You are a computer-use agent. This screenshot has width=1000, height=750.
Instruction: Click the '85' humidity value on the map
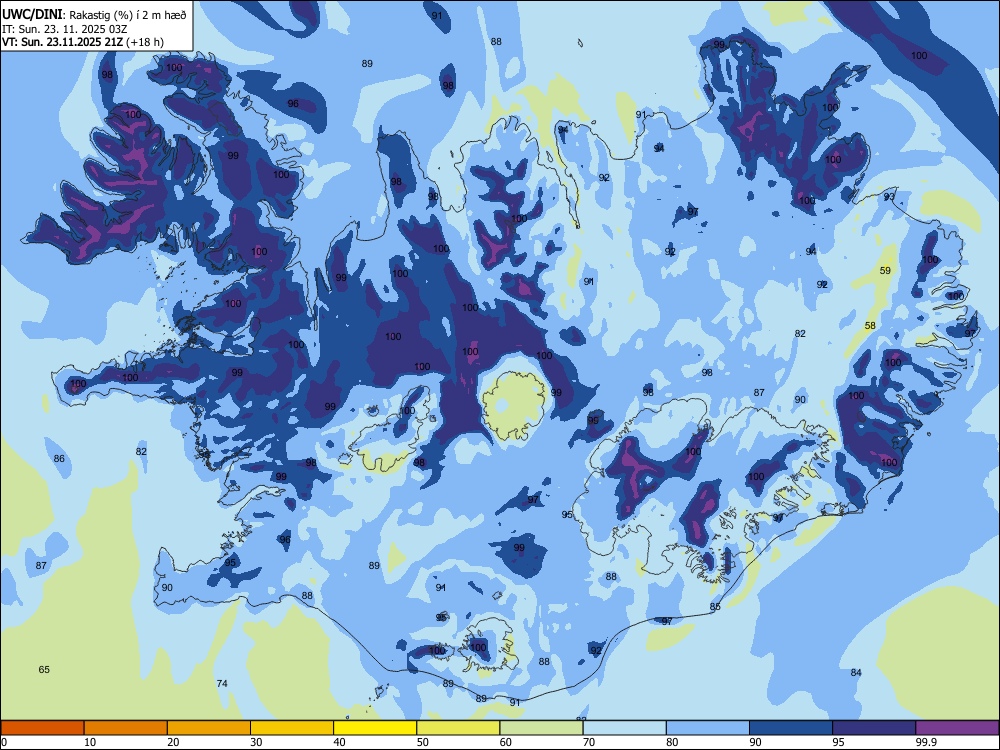tap(715, 607)
